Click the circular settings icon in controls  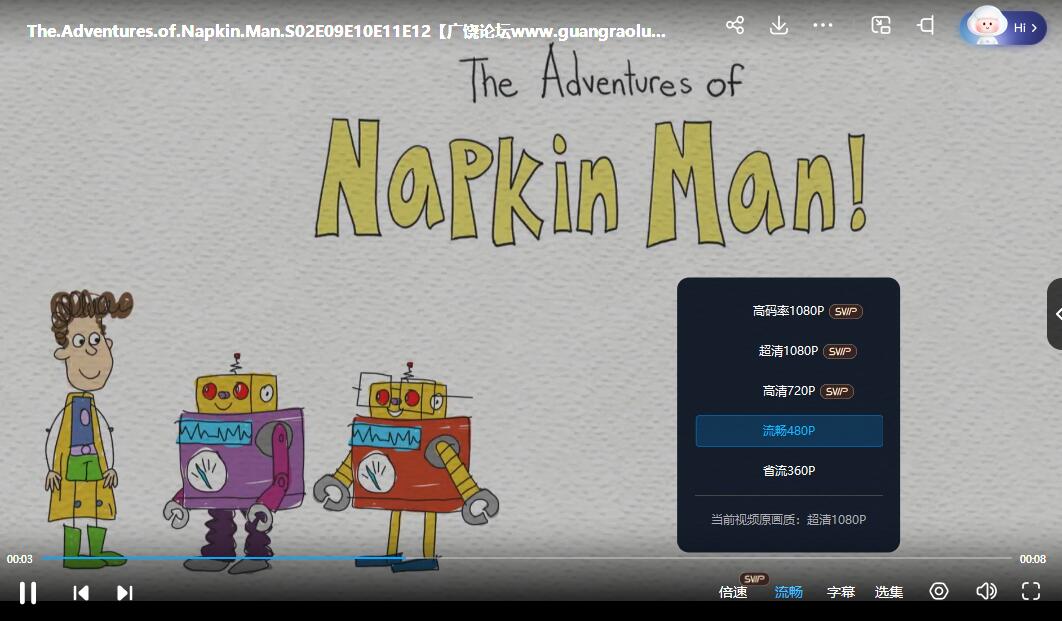pos(939,591)
